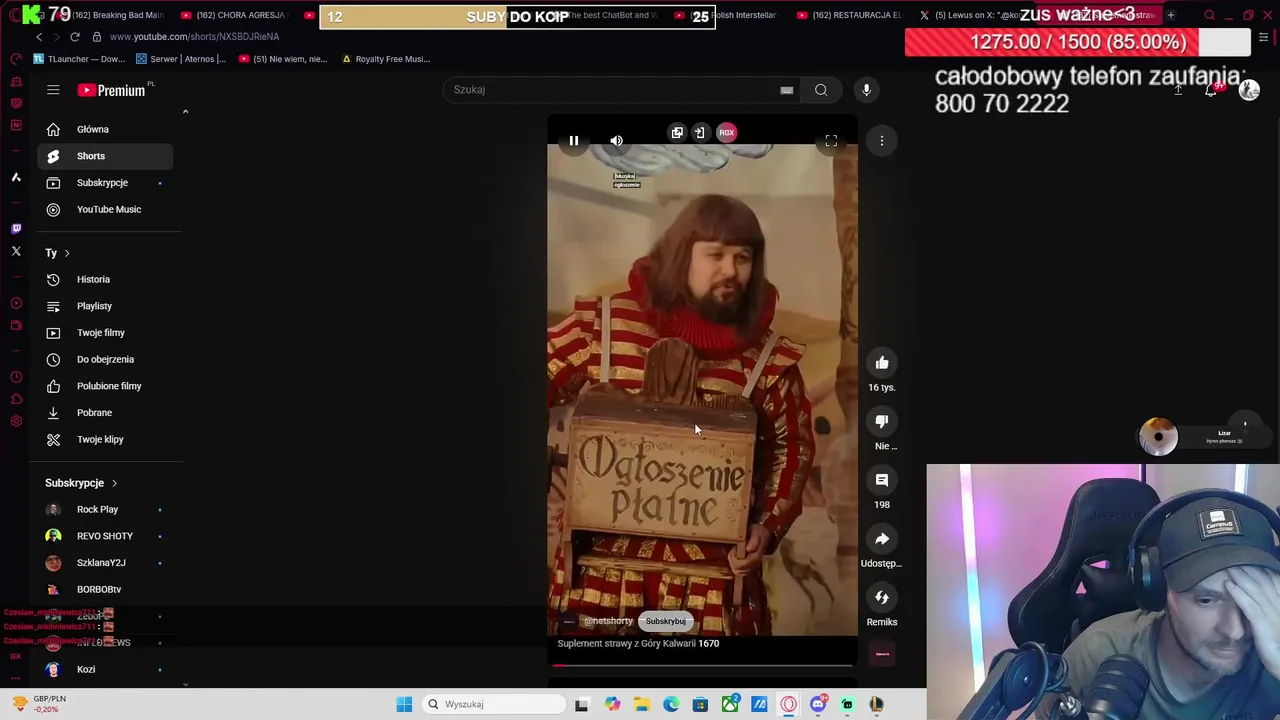This screenshot has width=1280, height=720.
Task: Open Do obejrzenia list
Action: 105,359
